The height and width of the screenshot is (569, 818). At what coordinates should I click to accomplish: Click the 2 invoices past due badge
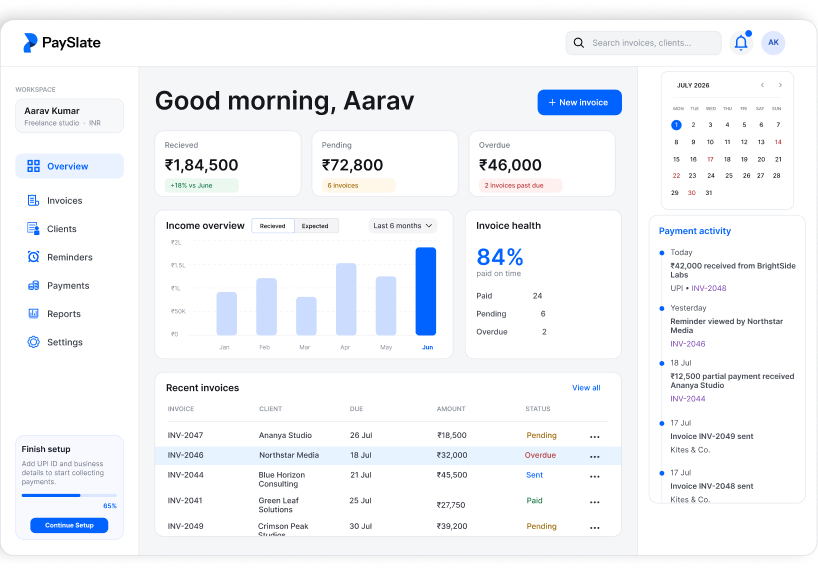[x=520, y=185]
